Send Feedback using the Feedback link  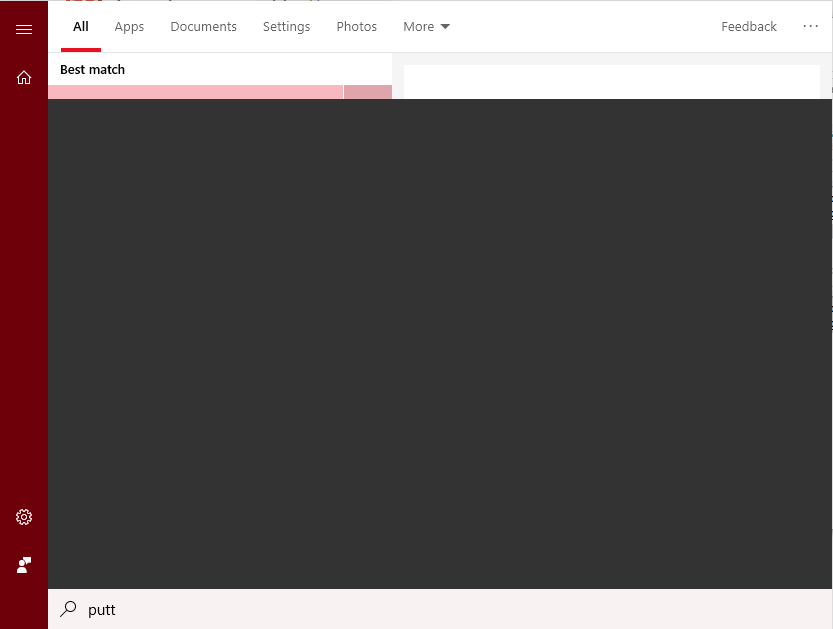point(748,26)
